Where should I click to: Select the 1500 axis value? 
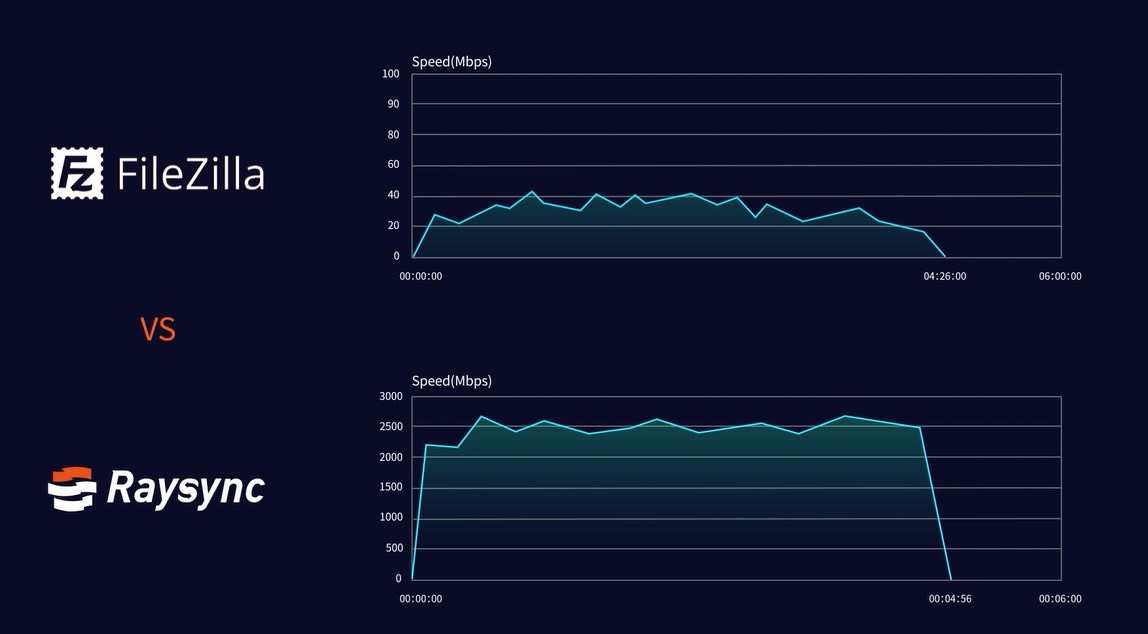pos(391,487)
